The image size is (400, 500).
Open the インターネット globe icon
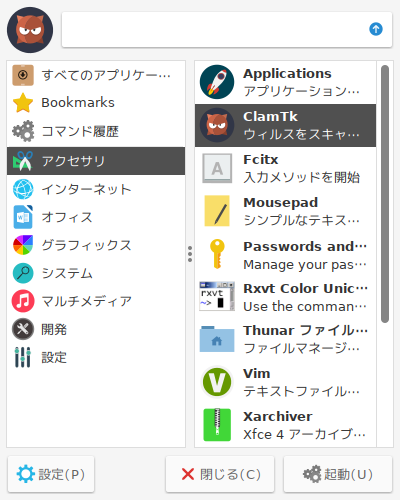[23, 189]
